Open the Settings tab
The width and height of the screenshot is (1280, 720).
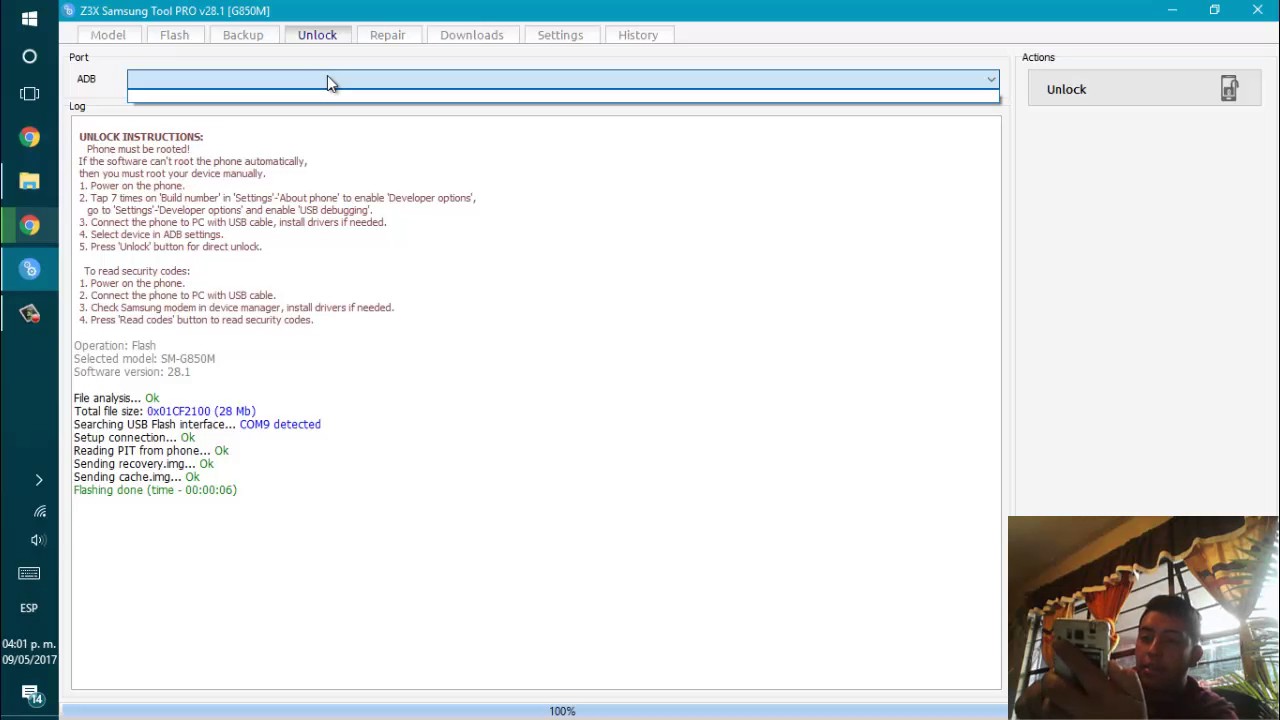click(x=560, y=35)
